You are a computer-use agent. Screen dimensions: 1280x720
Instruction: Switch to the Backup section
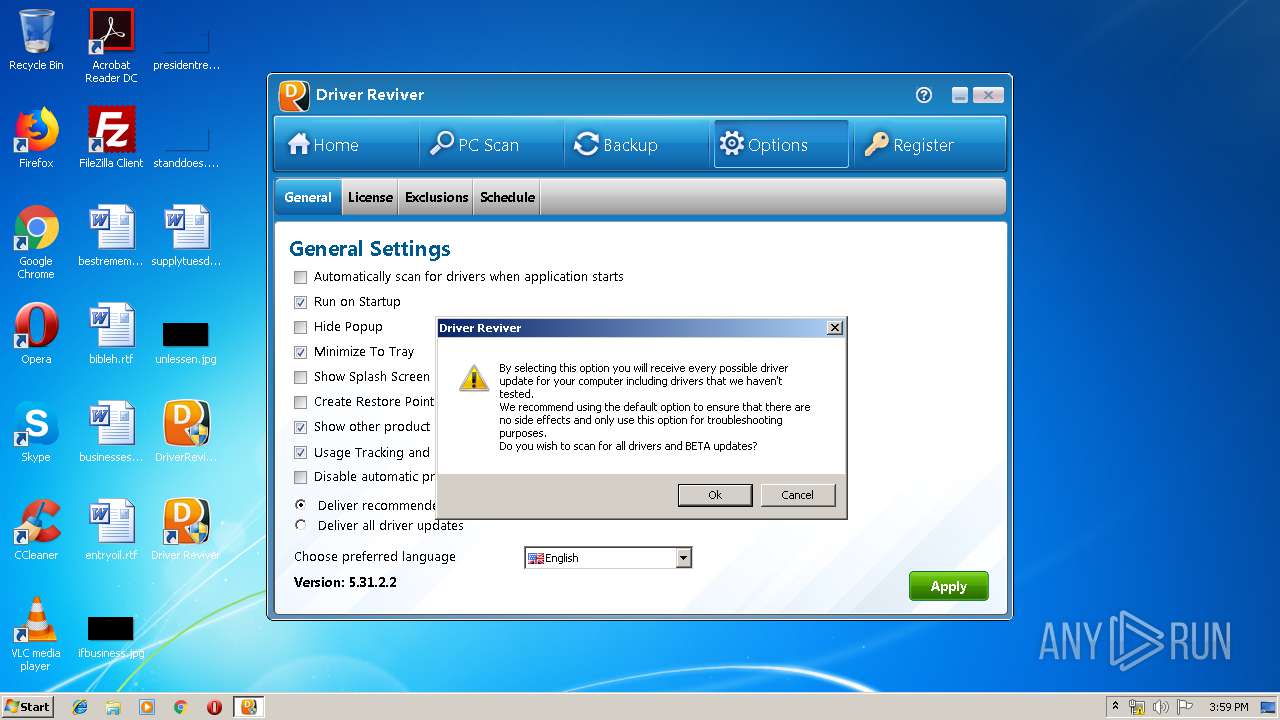coord(637,145)
